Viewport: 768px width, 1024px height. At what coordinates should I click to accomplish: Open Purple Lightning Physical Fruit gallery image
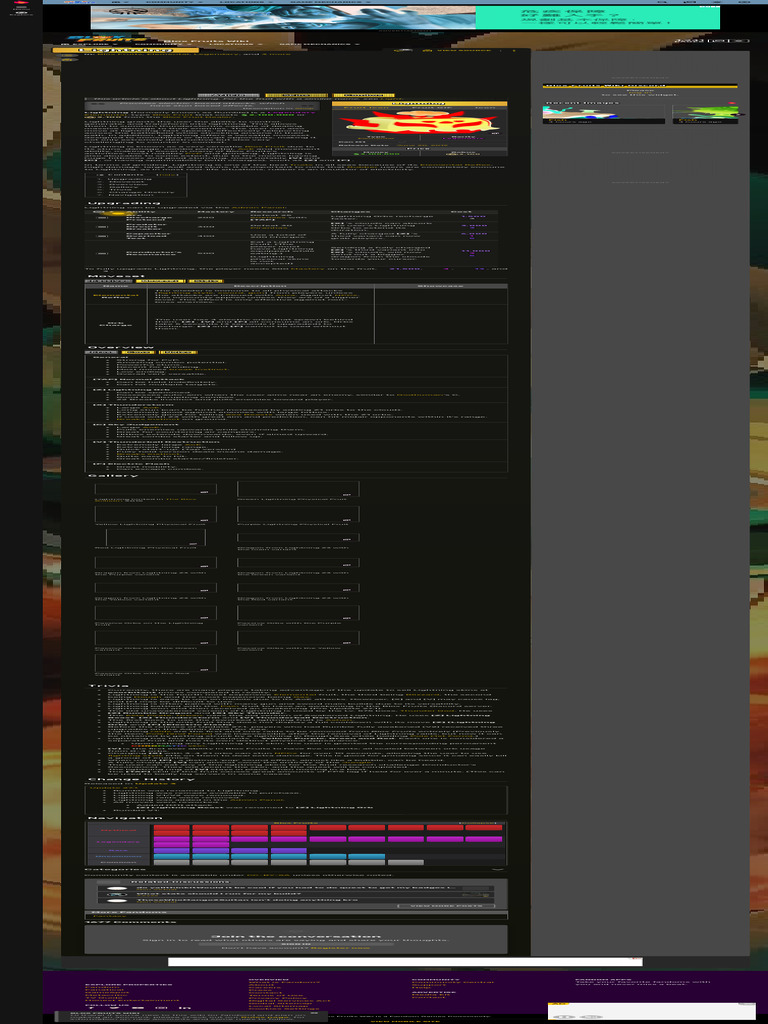tap(298, 514)
